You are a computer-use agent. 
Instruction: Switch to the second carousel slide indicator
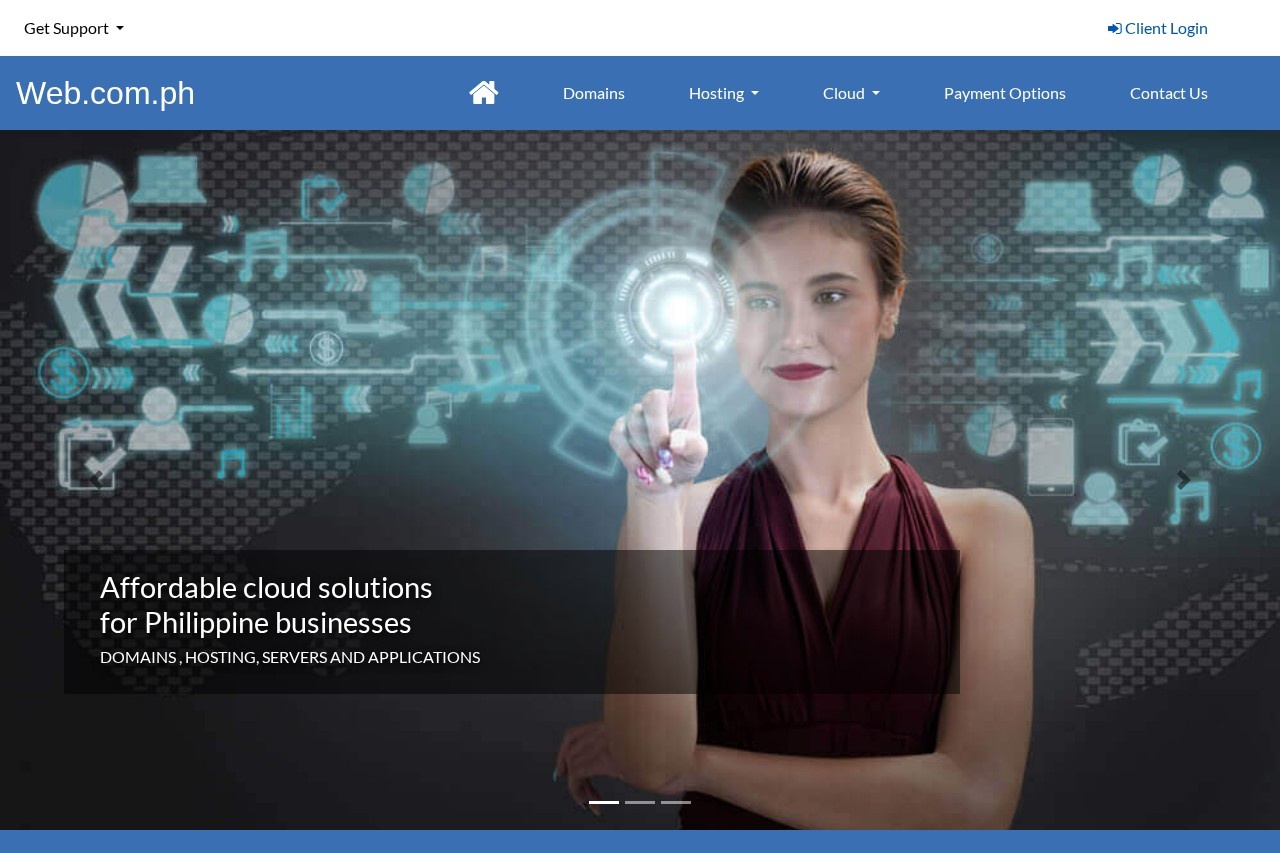tap(640, 802)
